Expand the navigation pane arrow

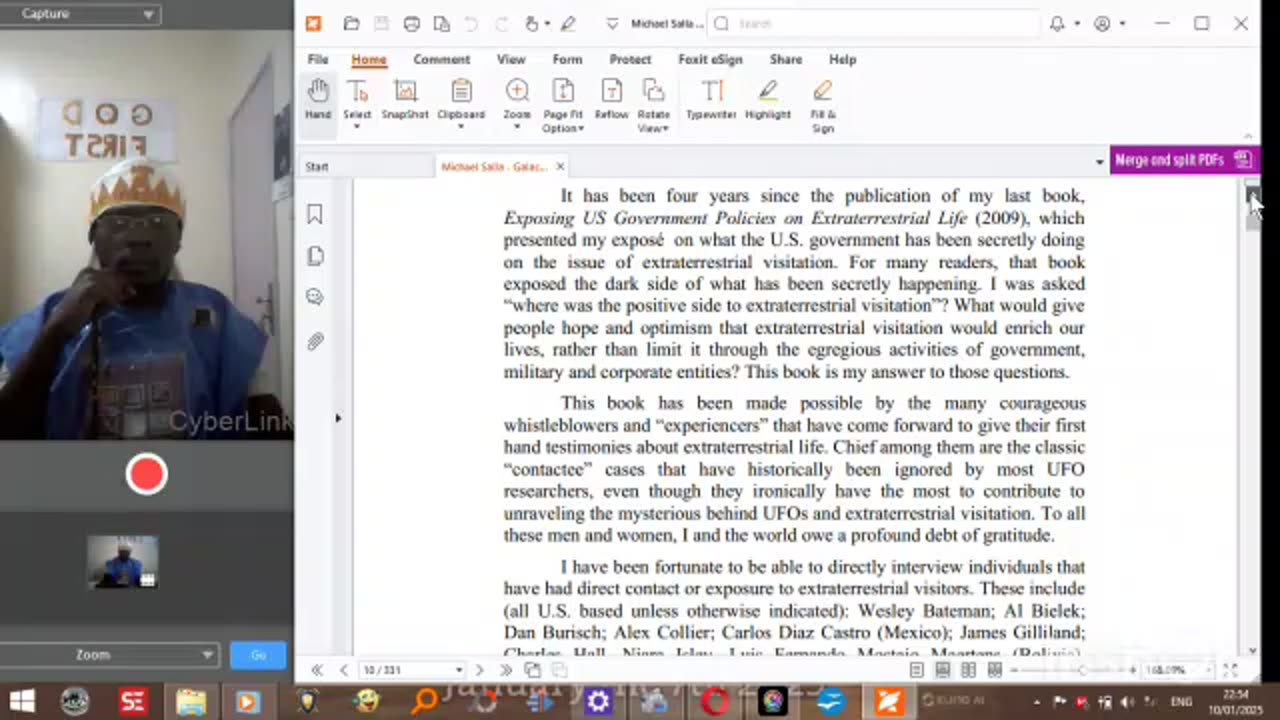click(338, 418)
